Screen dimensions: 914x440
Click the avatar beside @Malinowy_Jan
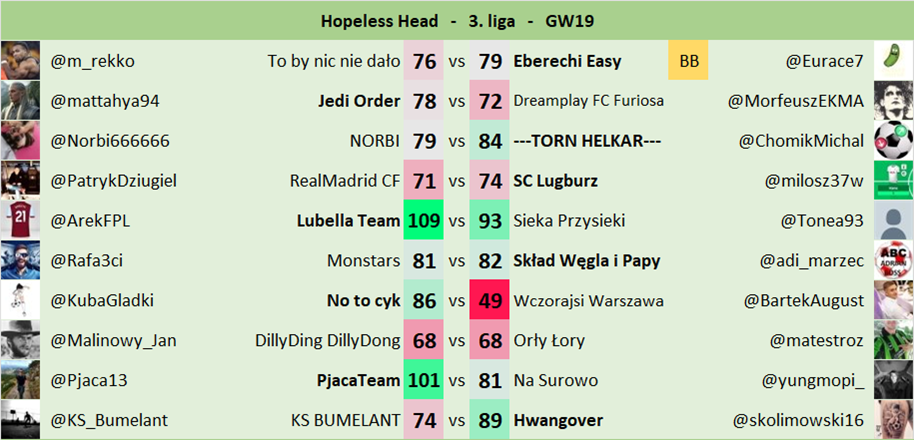[20, 341]
